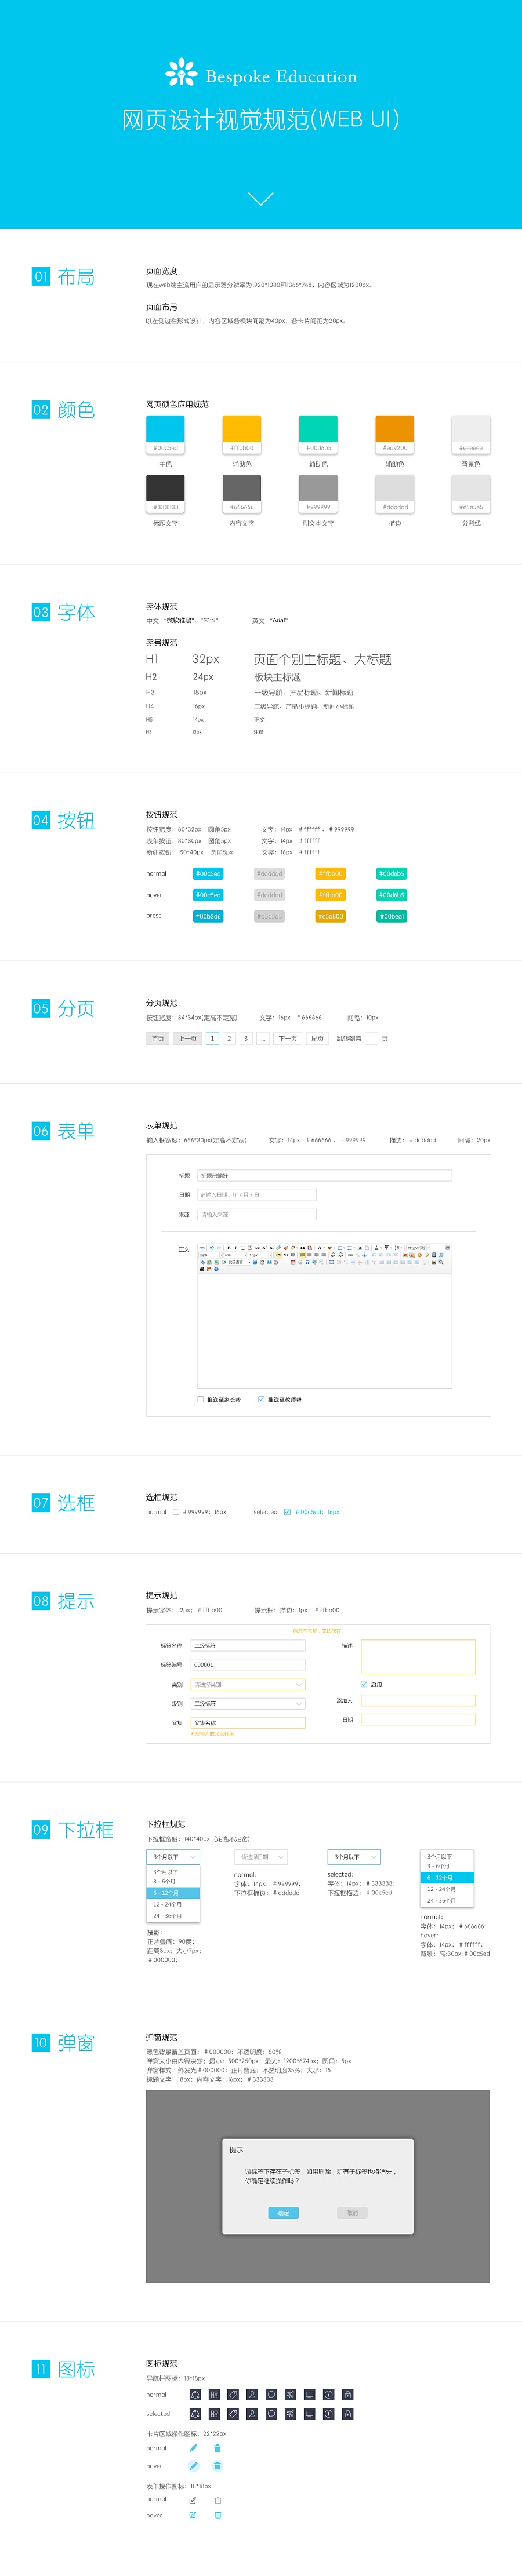Click the 首页 pagination button
This screenshot has height=2576, width=522.
point(157,1039)
